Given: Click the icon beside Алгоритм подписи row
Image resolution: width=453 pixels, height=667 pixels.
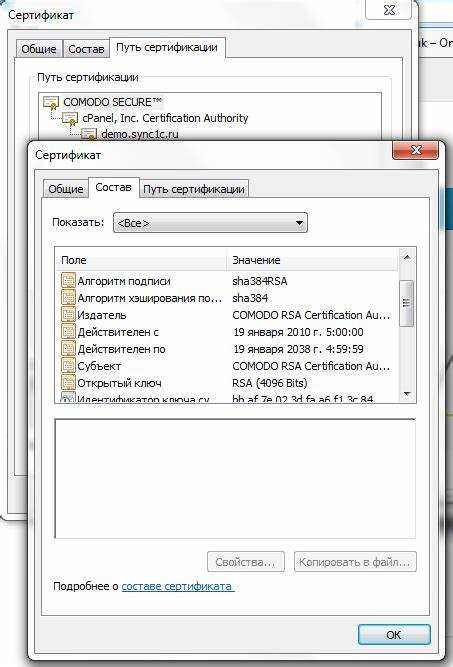Looking at the screenshot, I should (x=68, y=281).
